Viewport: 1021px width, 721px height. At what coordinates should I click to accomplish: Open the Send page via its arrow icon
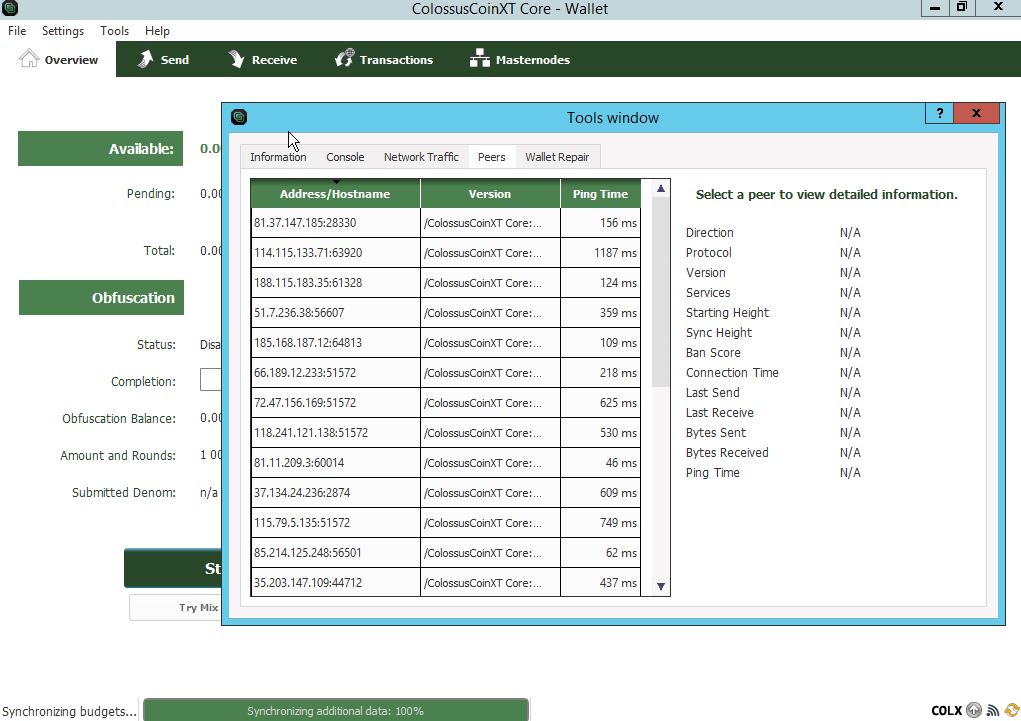tap(145, 59)
